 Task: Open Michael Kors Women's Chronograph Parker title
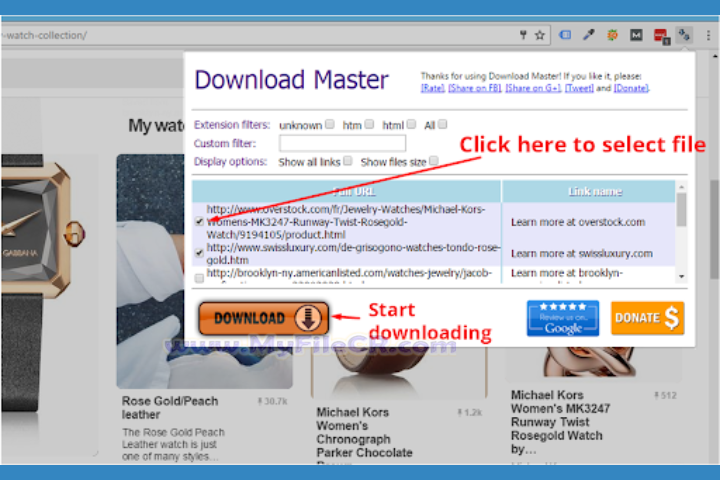(x=365, y=432)
